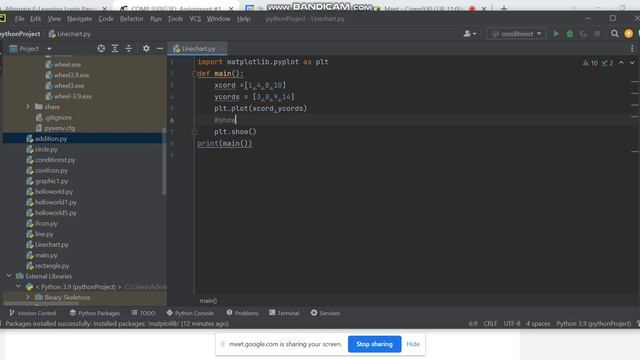Go to previous highlighted error arrow
Image resolution: width=640 pixels, height=360 pixels.
(x=621, y=63)
